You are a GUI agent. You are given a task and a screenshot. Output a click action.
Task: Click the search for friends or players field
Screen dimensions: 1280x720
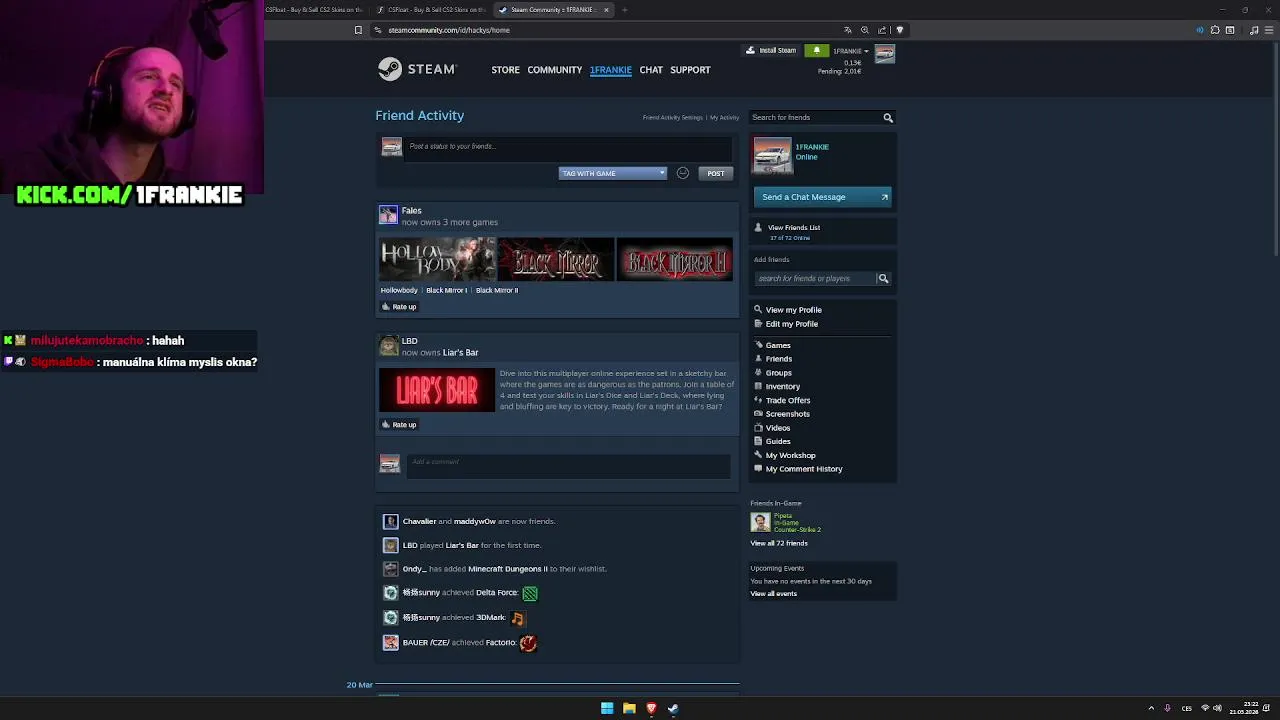[x=814, y=279]
